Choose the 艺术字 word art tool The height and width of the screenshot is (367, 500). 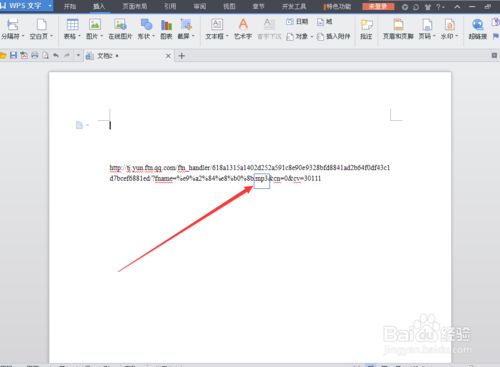pos(243,29)
